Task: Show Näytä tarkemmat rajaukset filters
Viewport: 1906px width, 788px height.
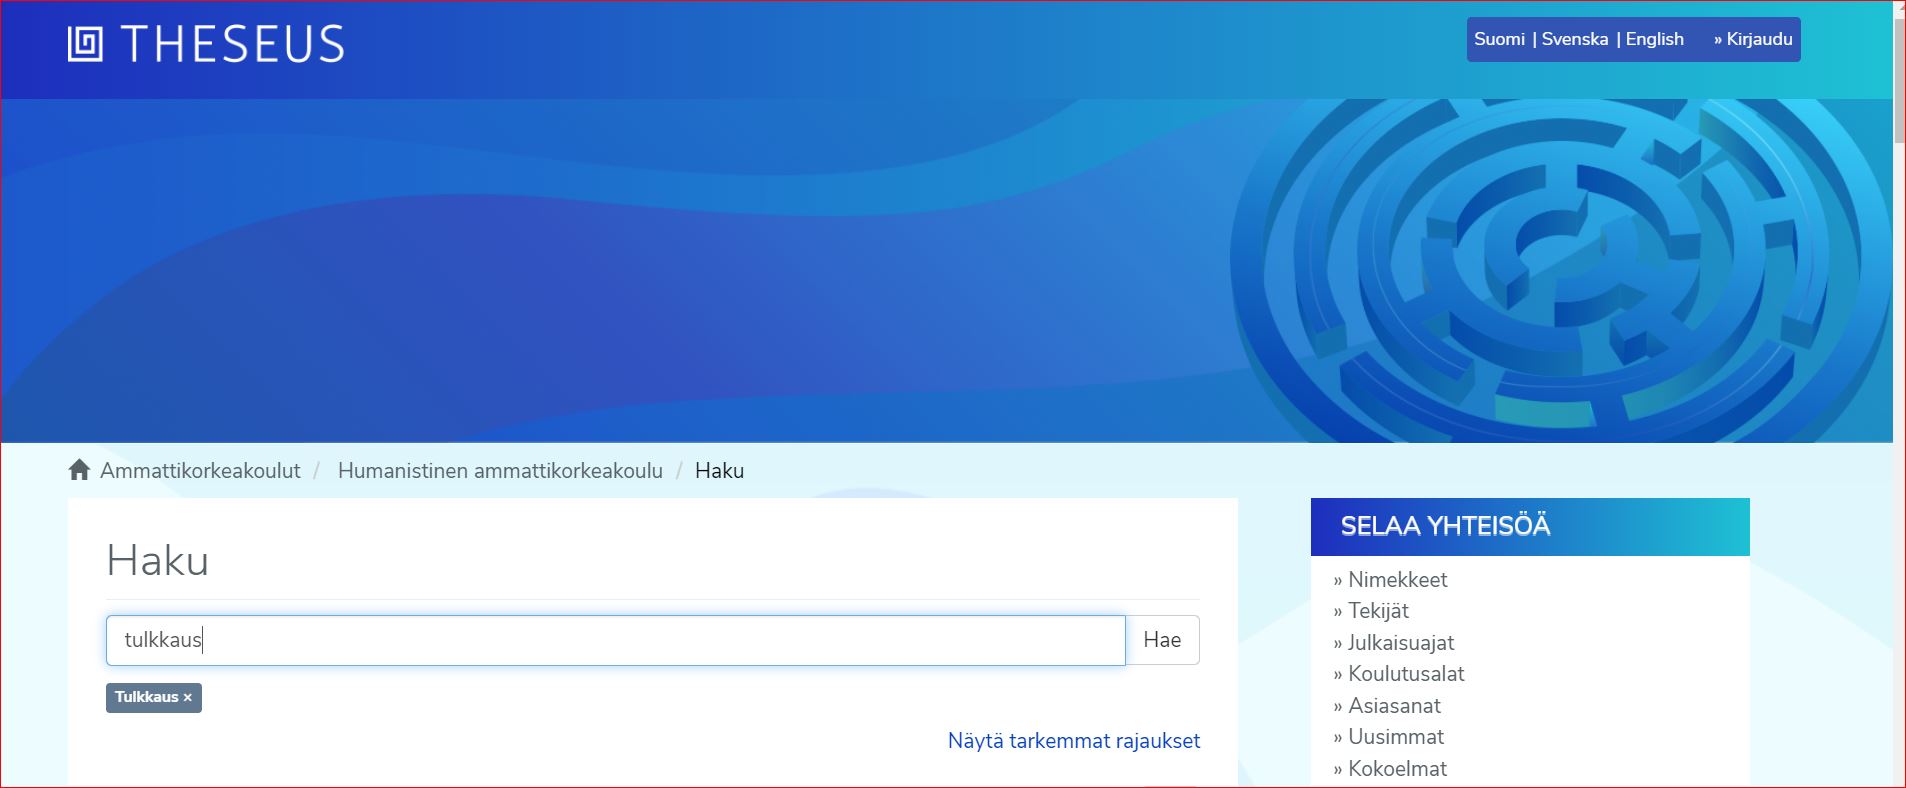Action: pyautogui.click(x=1074, y=741)
